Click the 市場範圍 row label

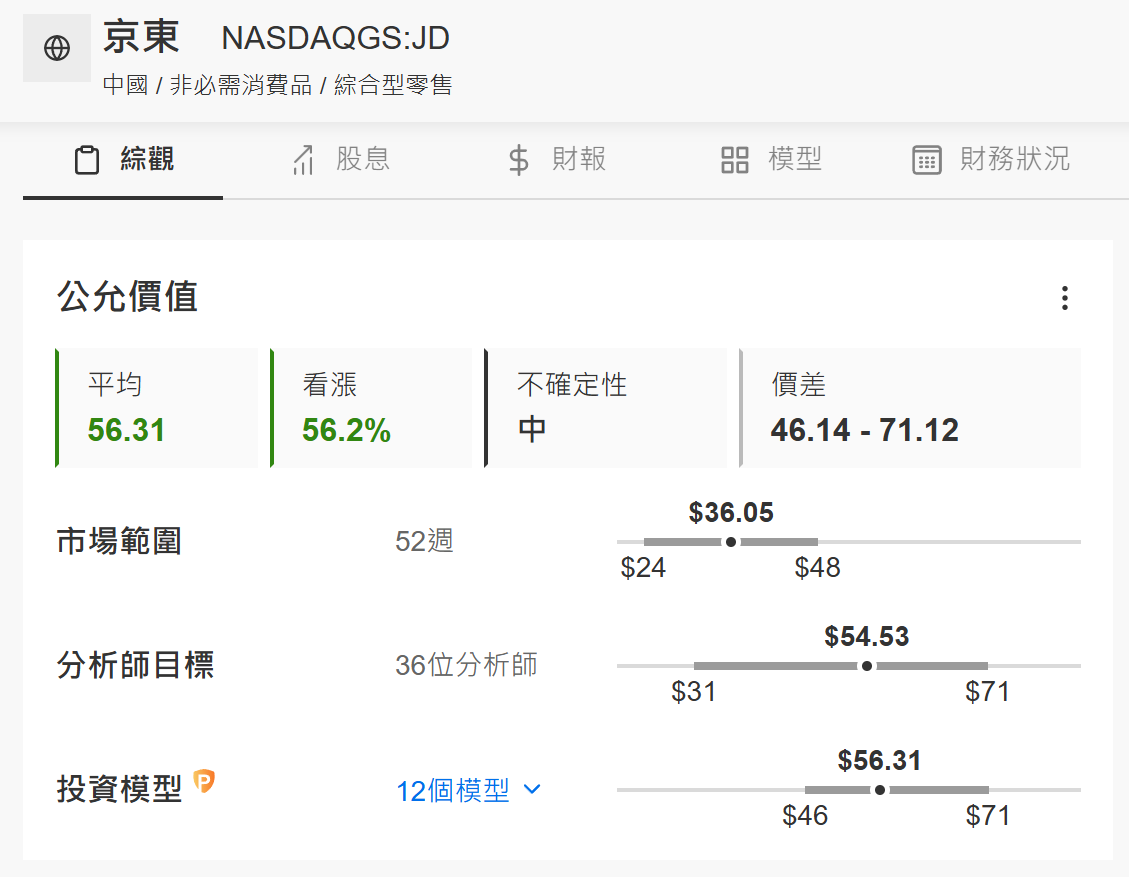tap(119, 541)
